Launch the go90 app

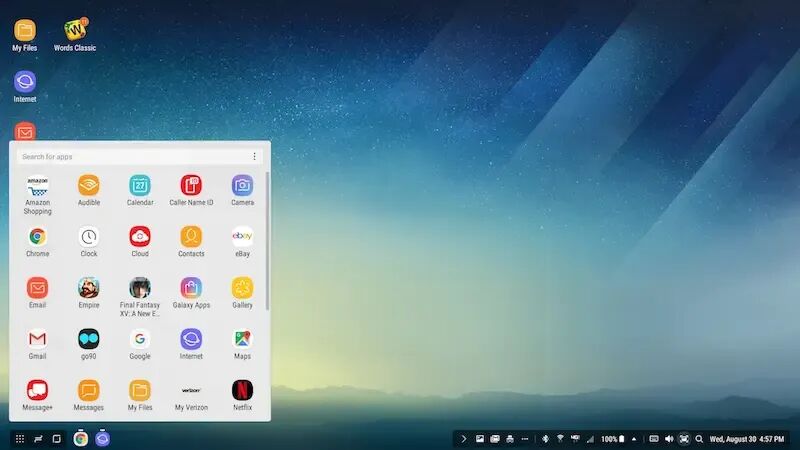[89, 344]
